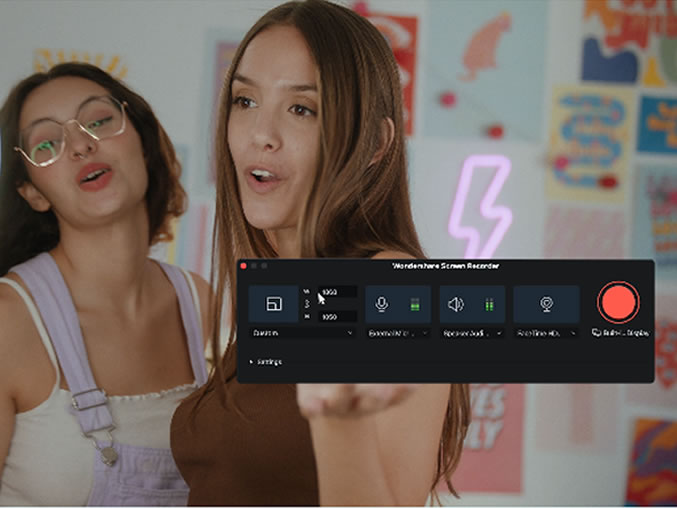The height and width of the screenshot is (508, 677).
Task: Click the red Record button
Action: click(x=618, y=303)
